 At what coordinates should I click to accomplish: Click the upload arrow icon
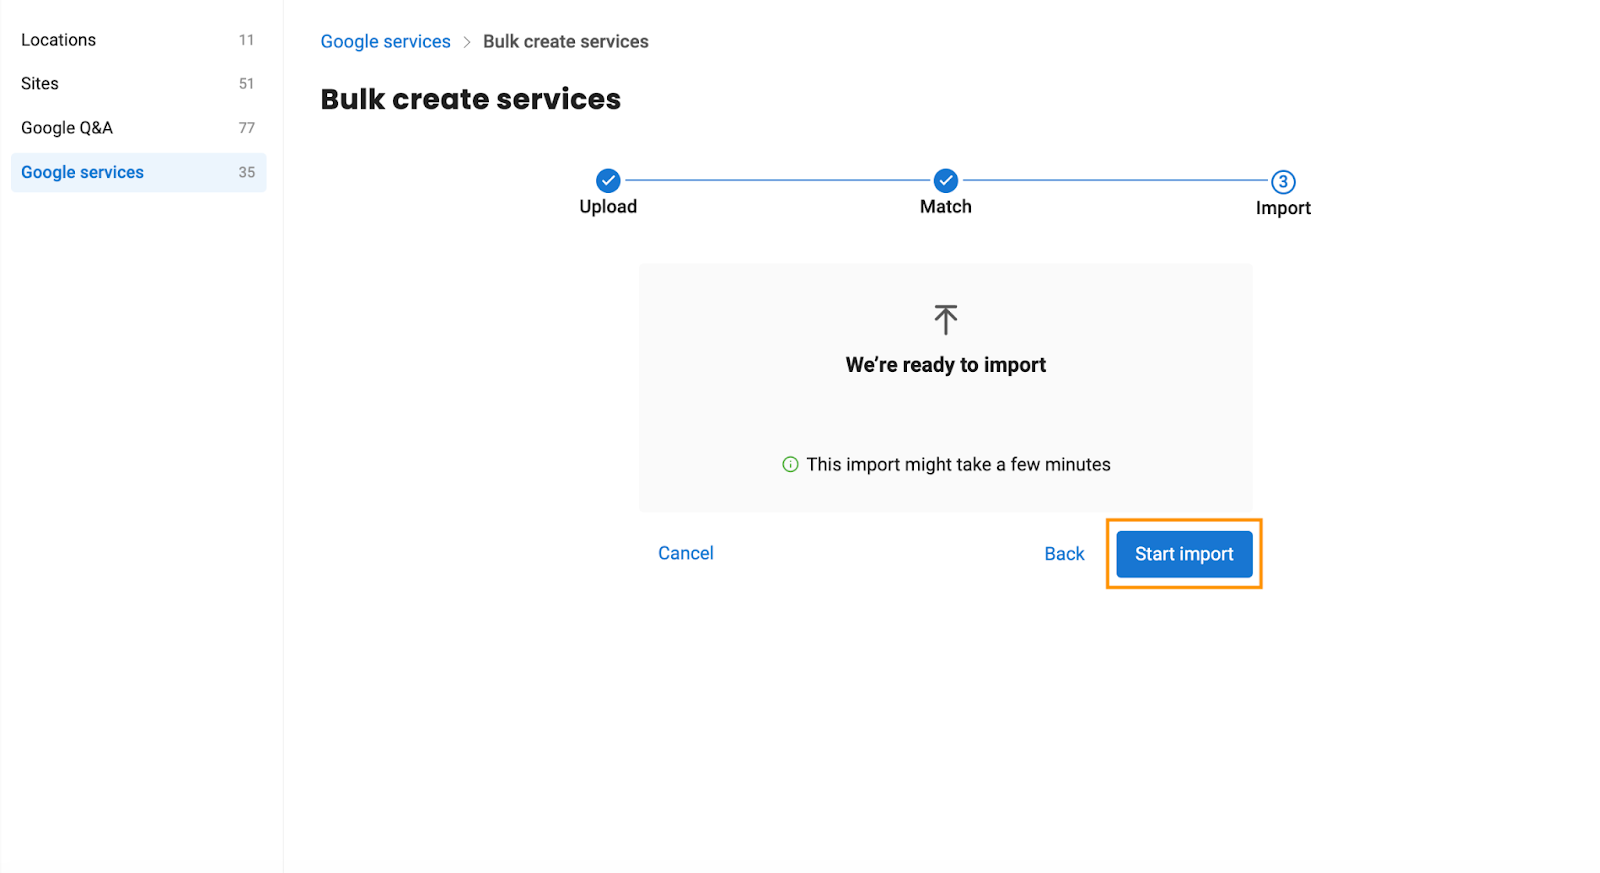[x=946, y=320]
